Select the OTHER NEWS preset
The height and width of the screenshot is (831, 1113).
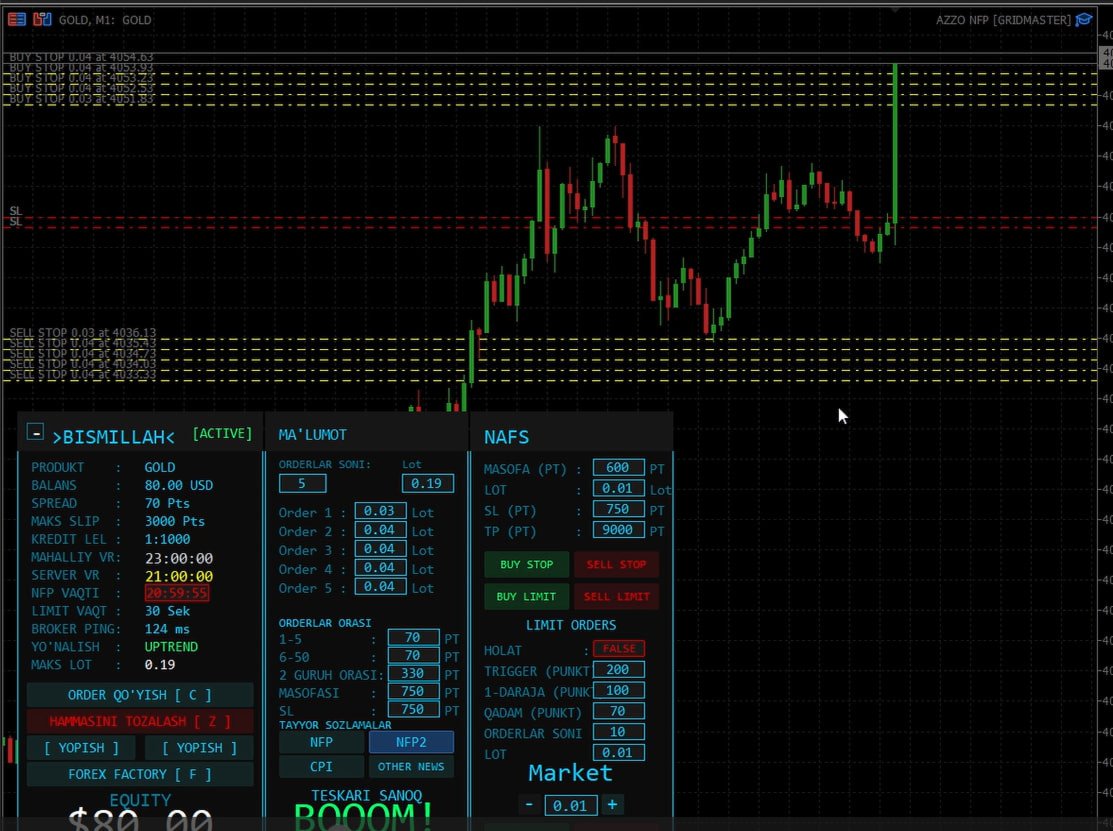pos(411,766)
